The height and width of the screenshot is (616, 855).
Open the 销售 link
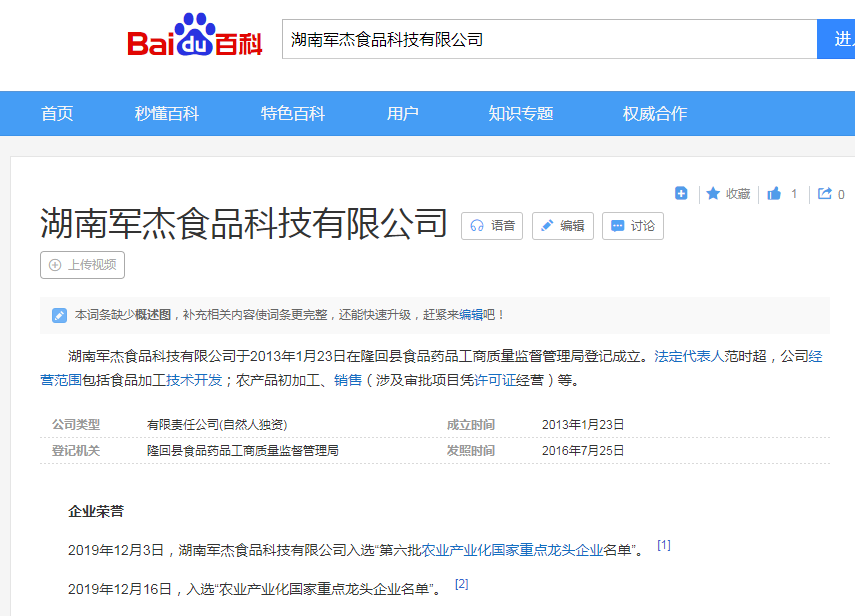[x=348, y=380]
